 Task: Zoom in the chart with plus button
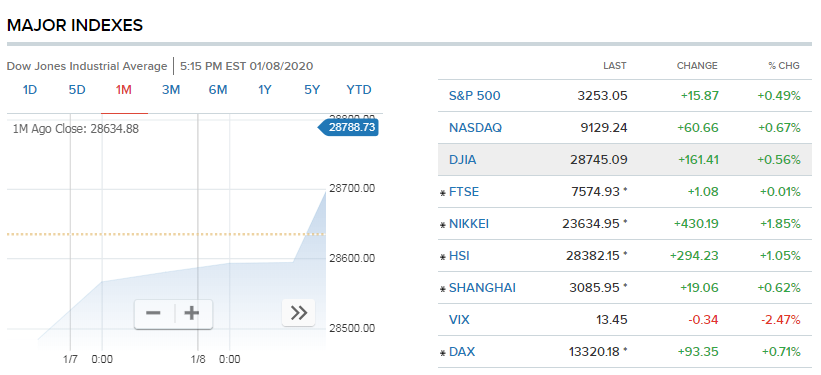coord(192,313)
